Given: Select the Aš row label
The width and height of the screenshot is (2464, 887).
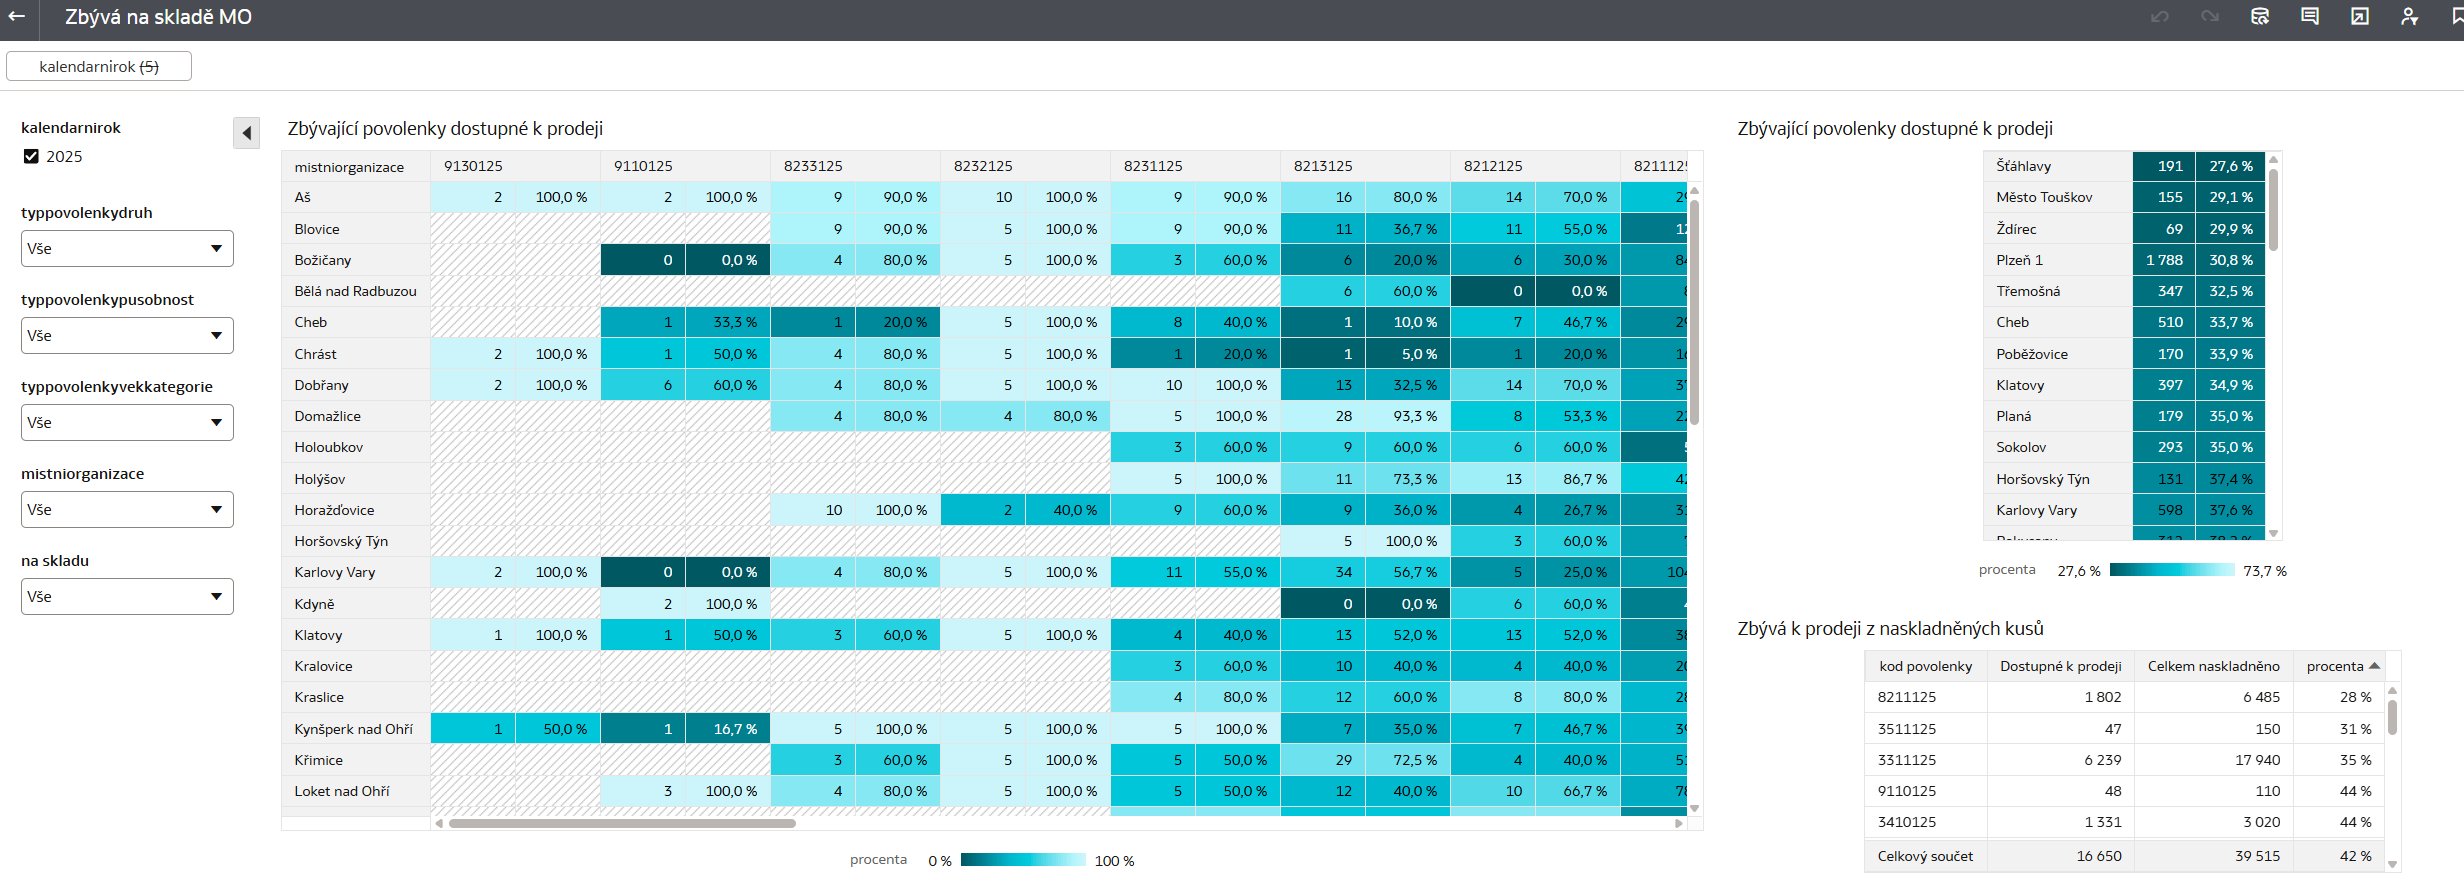Looking at the screenshot, I should coord(356,197).
